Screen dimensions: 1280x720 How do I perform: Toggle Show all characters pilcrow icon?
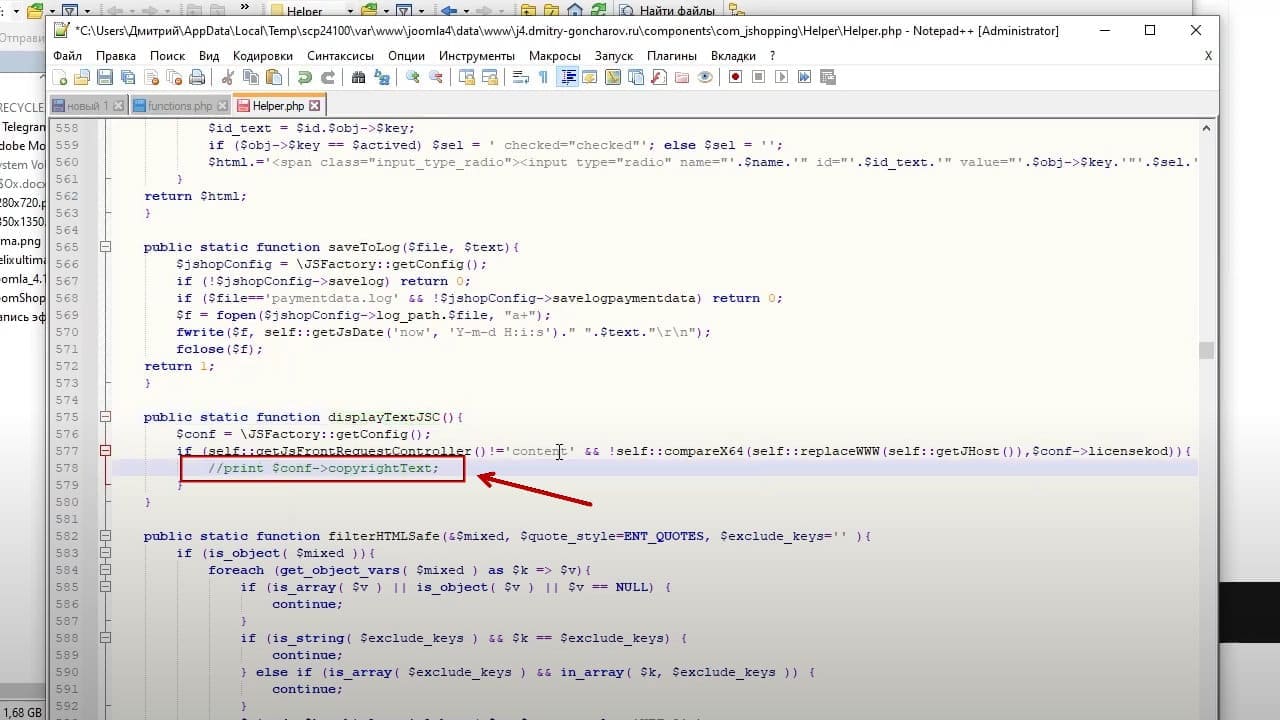(x=543, y=77)
